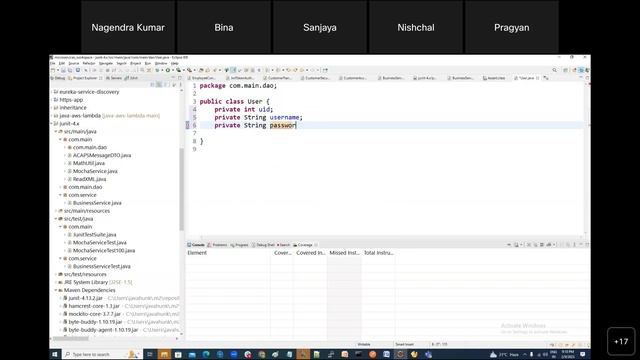640x360 pixels.
Task: Switch to the Console tab
Action: pos(196,245)
